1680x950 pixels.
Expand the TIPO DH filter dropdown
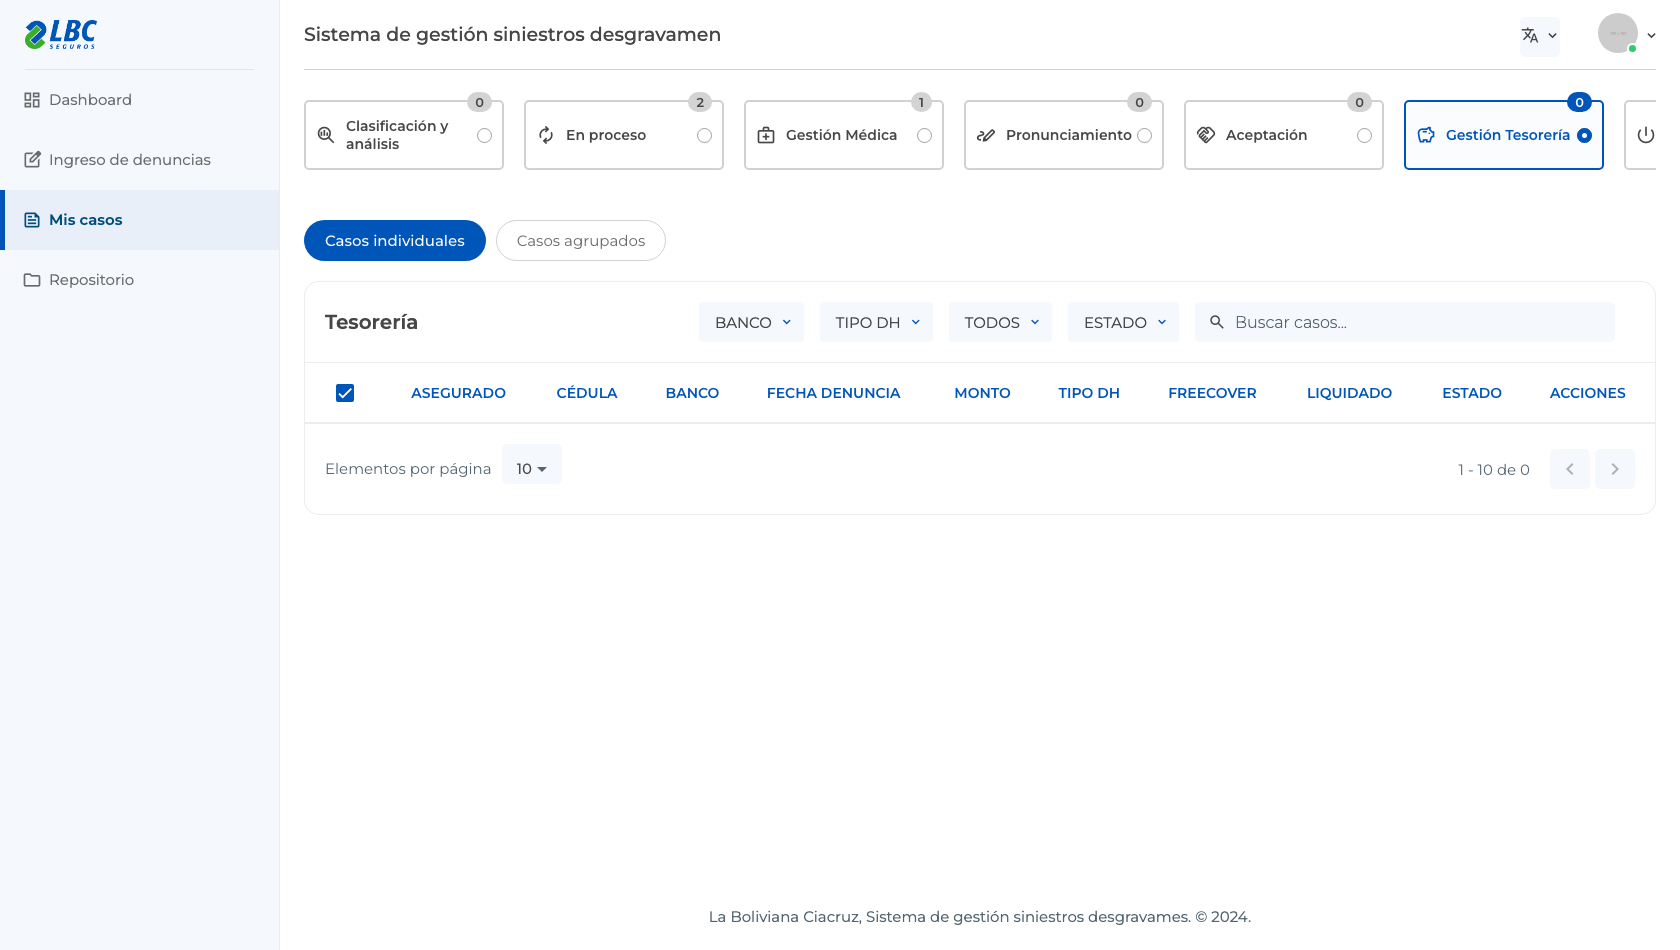[877, 322]
